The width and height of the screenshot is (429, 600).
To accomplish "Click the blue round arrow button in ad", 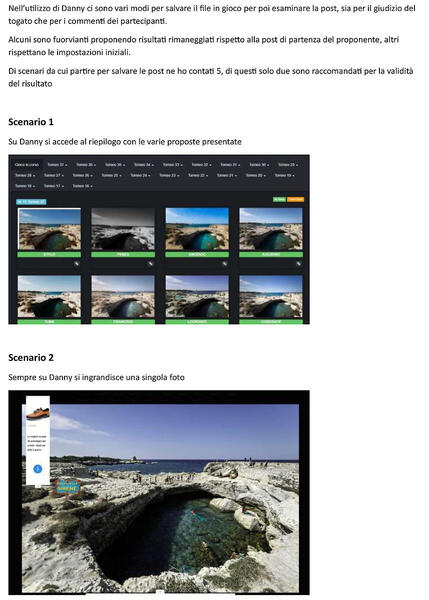I will [x=38, y=469].
